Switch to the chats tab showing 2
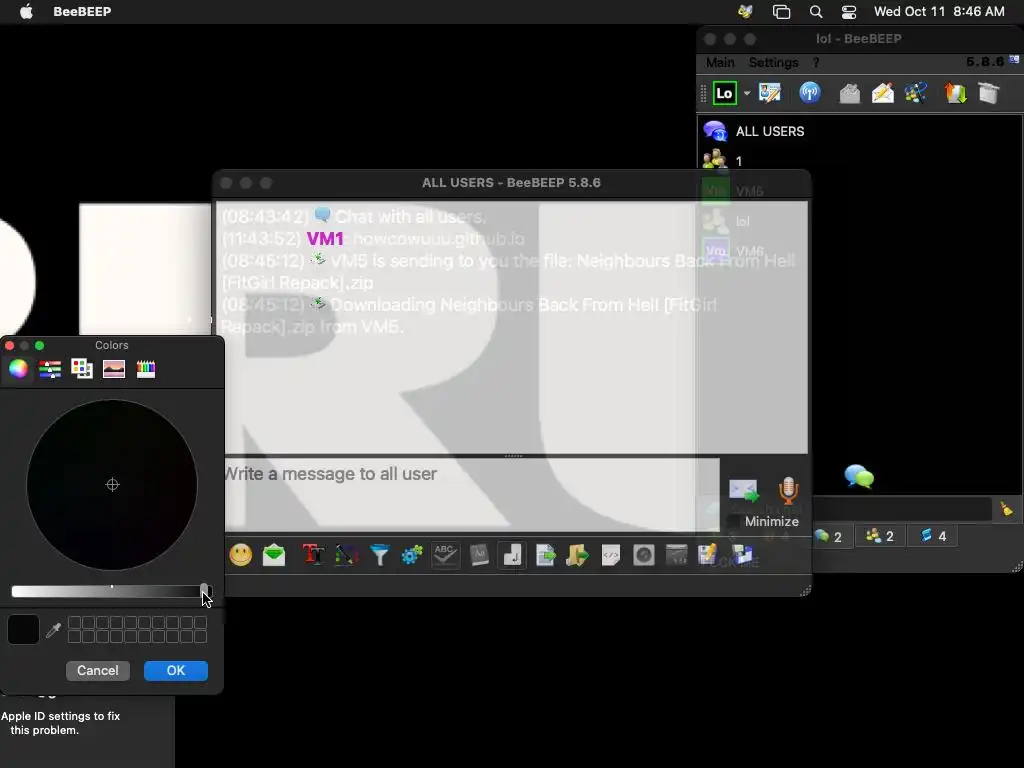This screenshot has width=1024, height=768. (829, 536)
